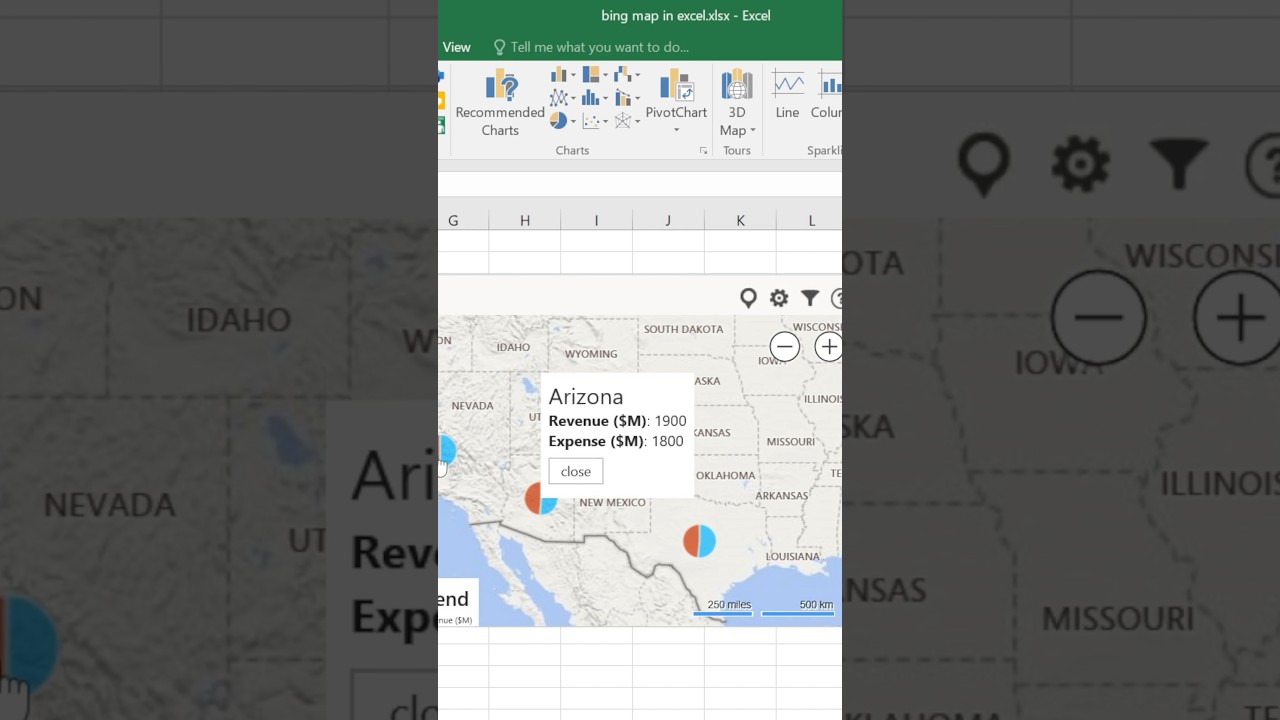Screen dimensions: 1280x720
Task: Click the Tours group label
Action: coord(737,151)
